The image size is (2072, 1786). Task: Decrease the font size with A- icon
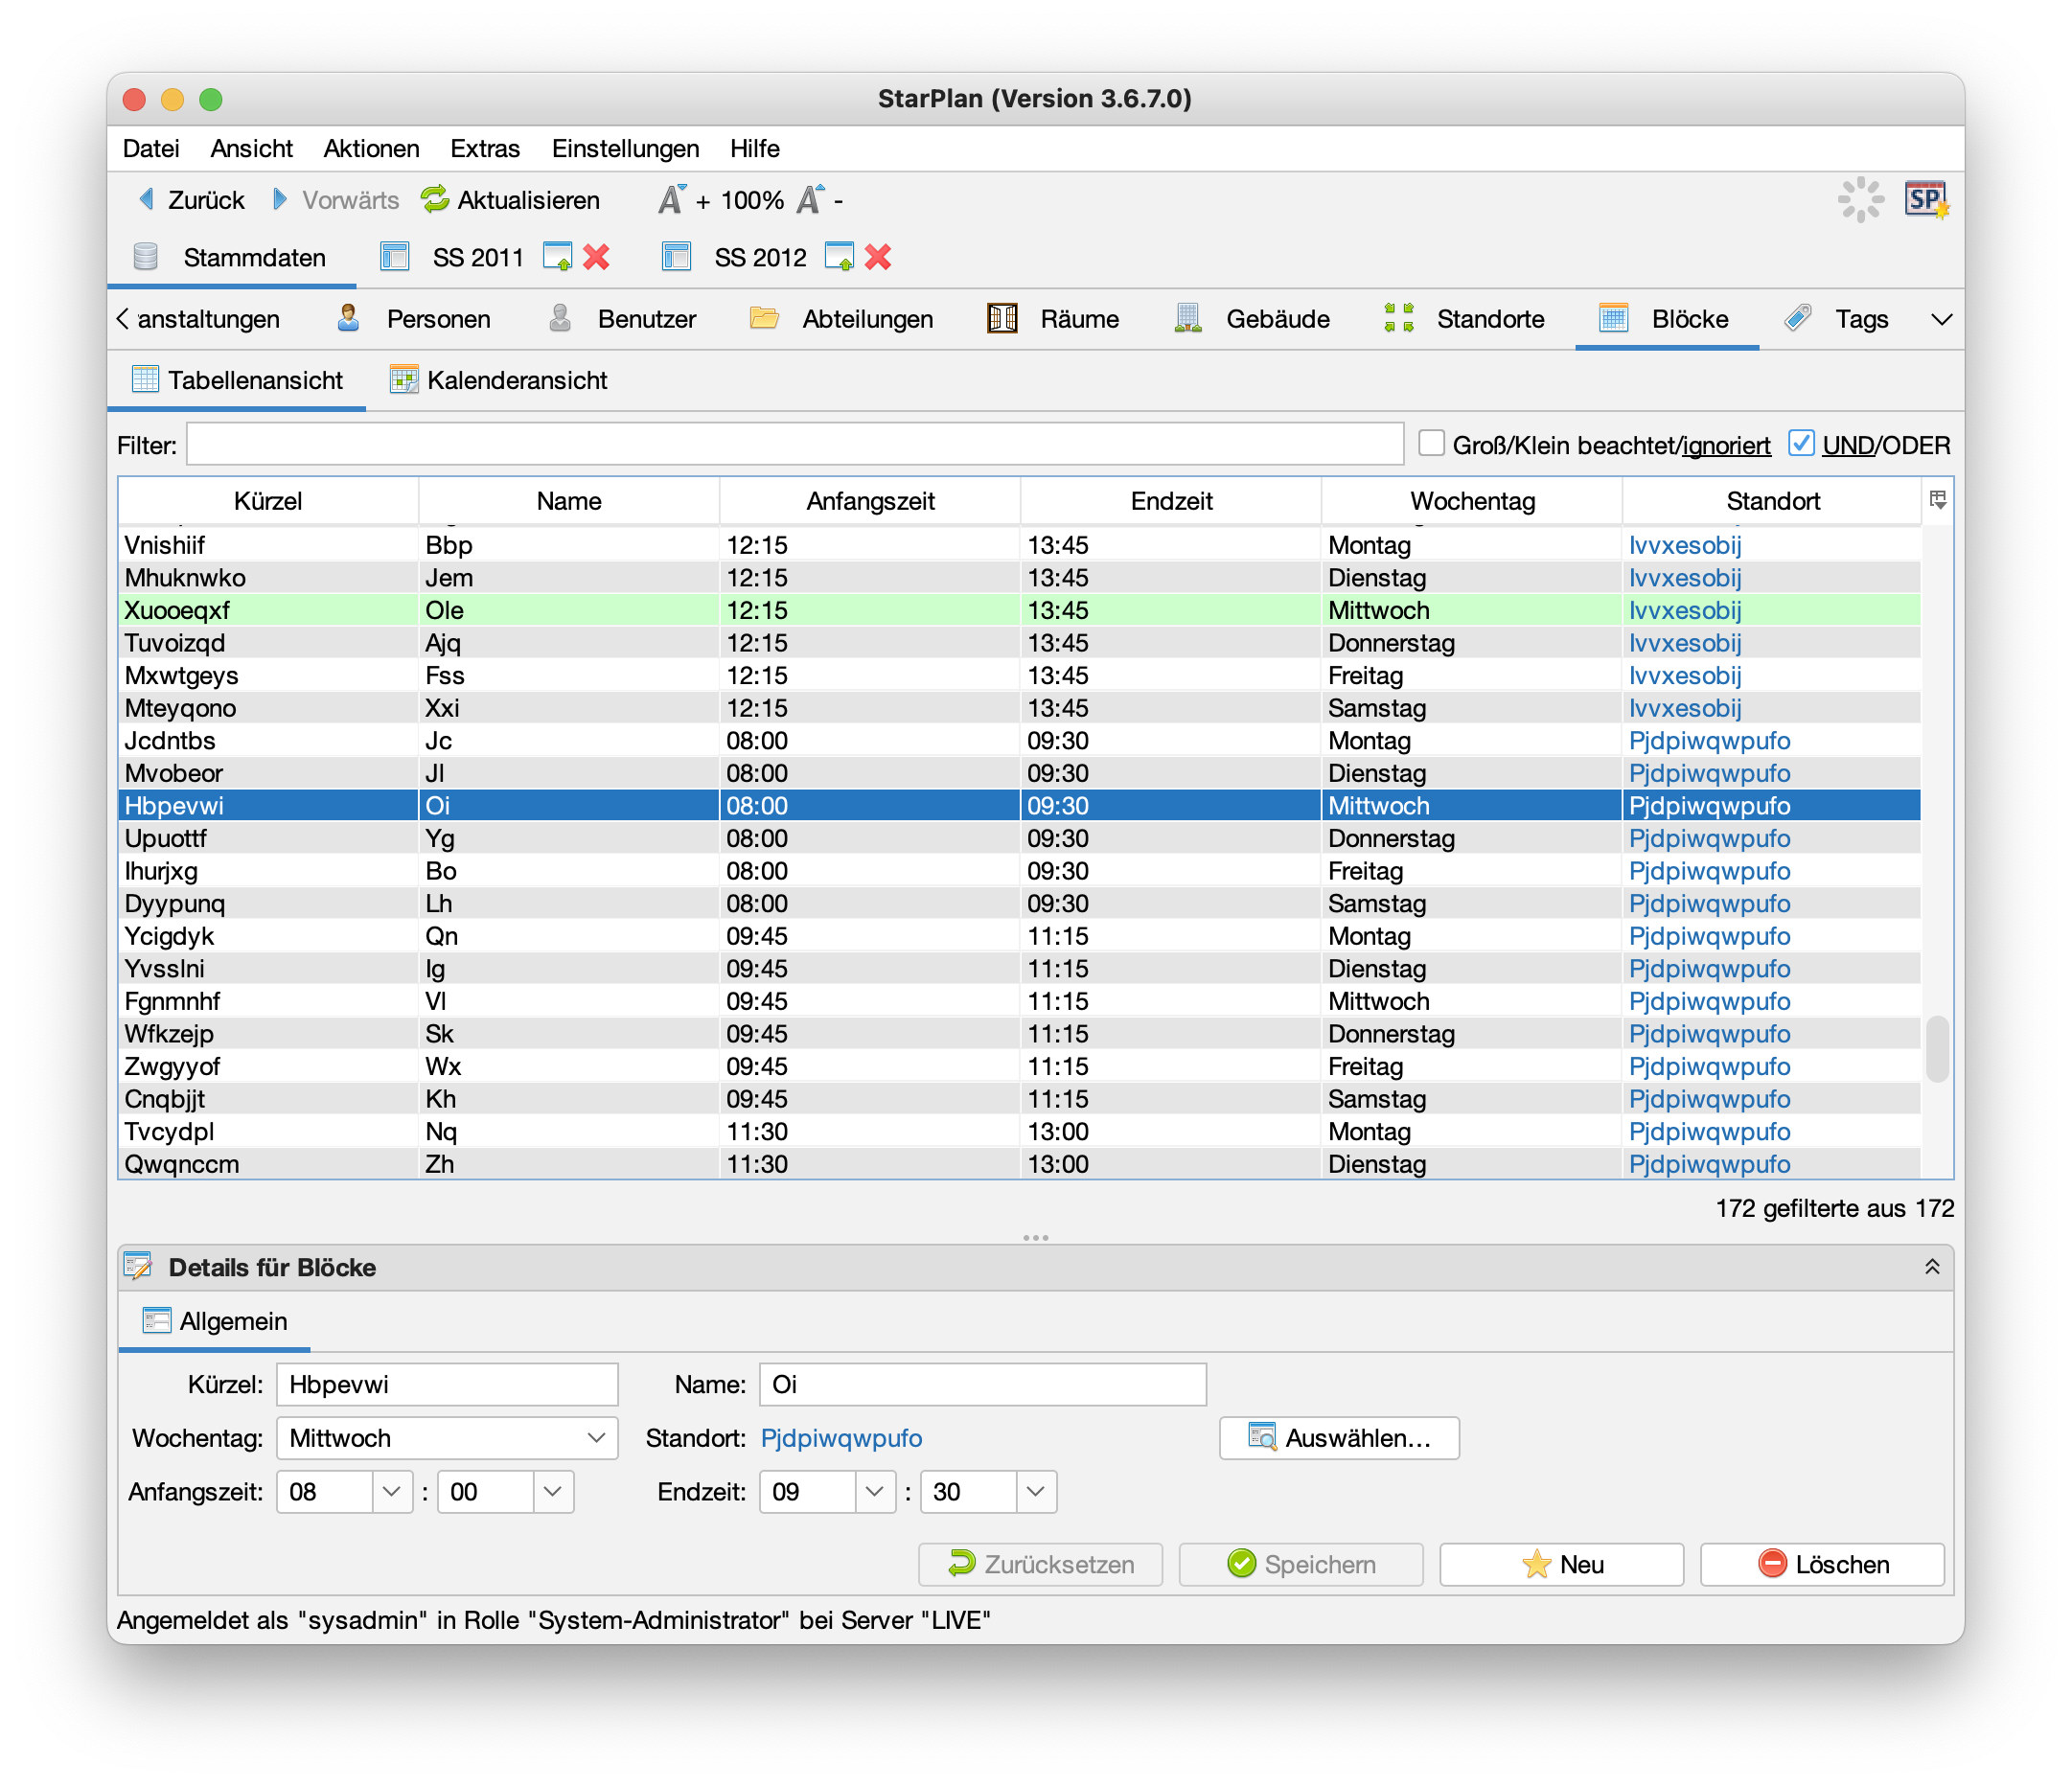(810, 200)
